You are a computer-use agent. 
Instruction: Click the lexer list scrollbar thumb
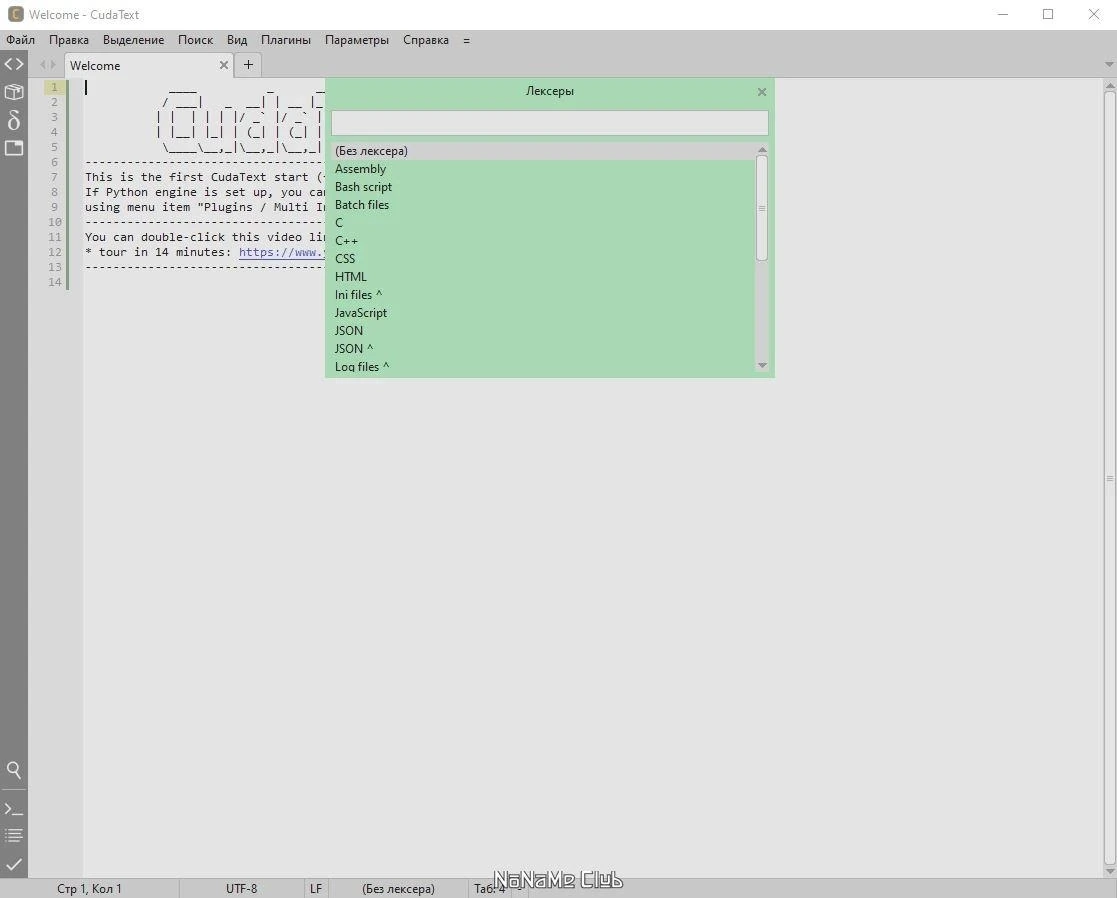click(x=762, y=208)
